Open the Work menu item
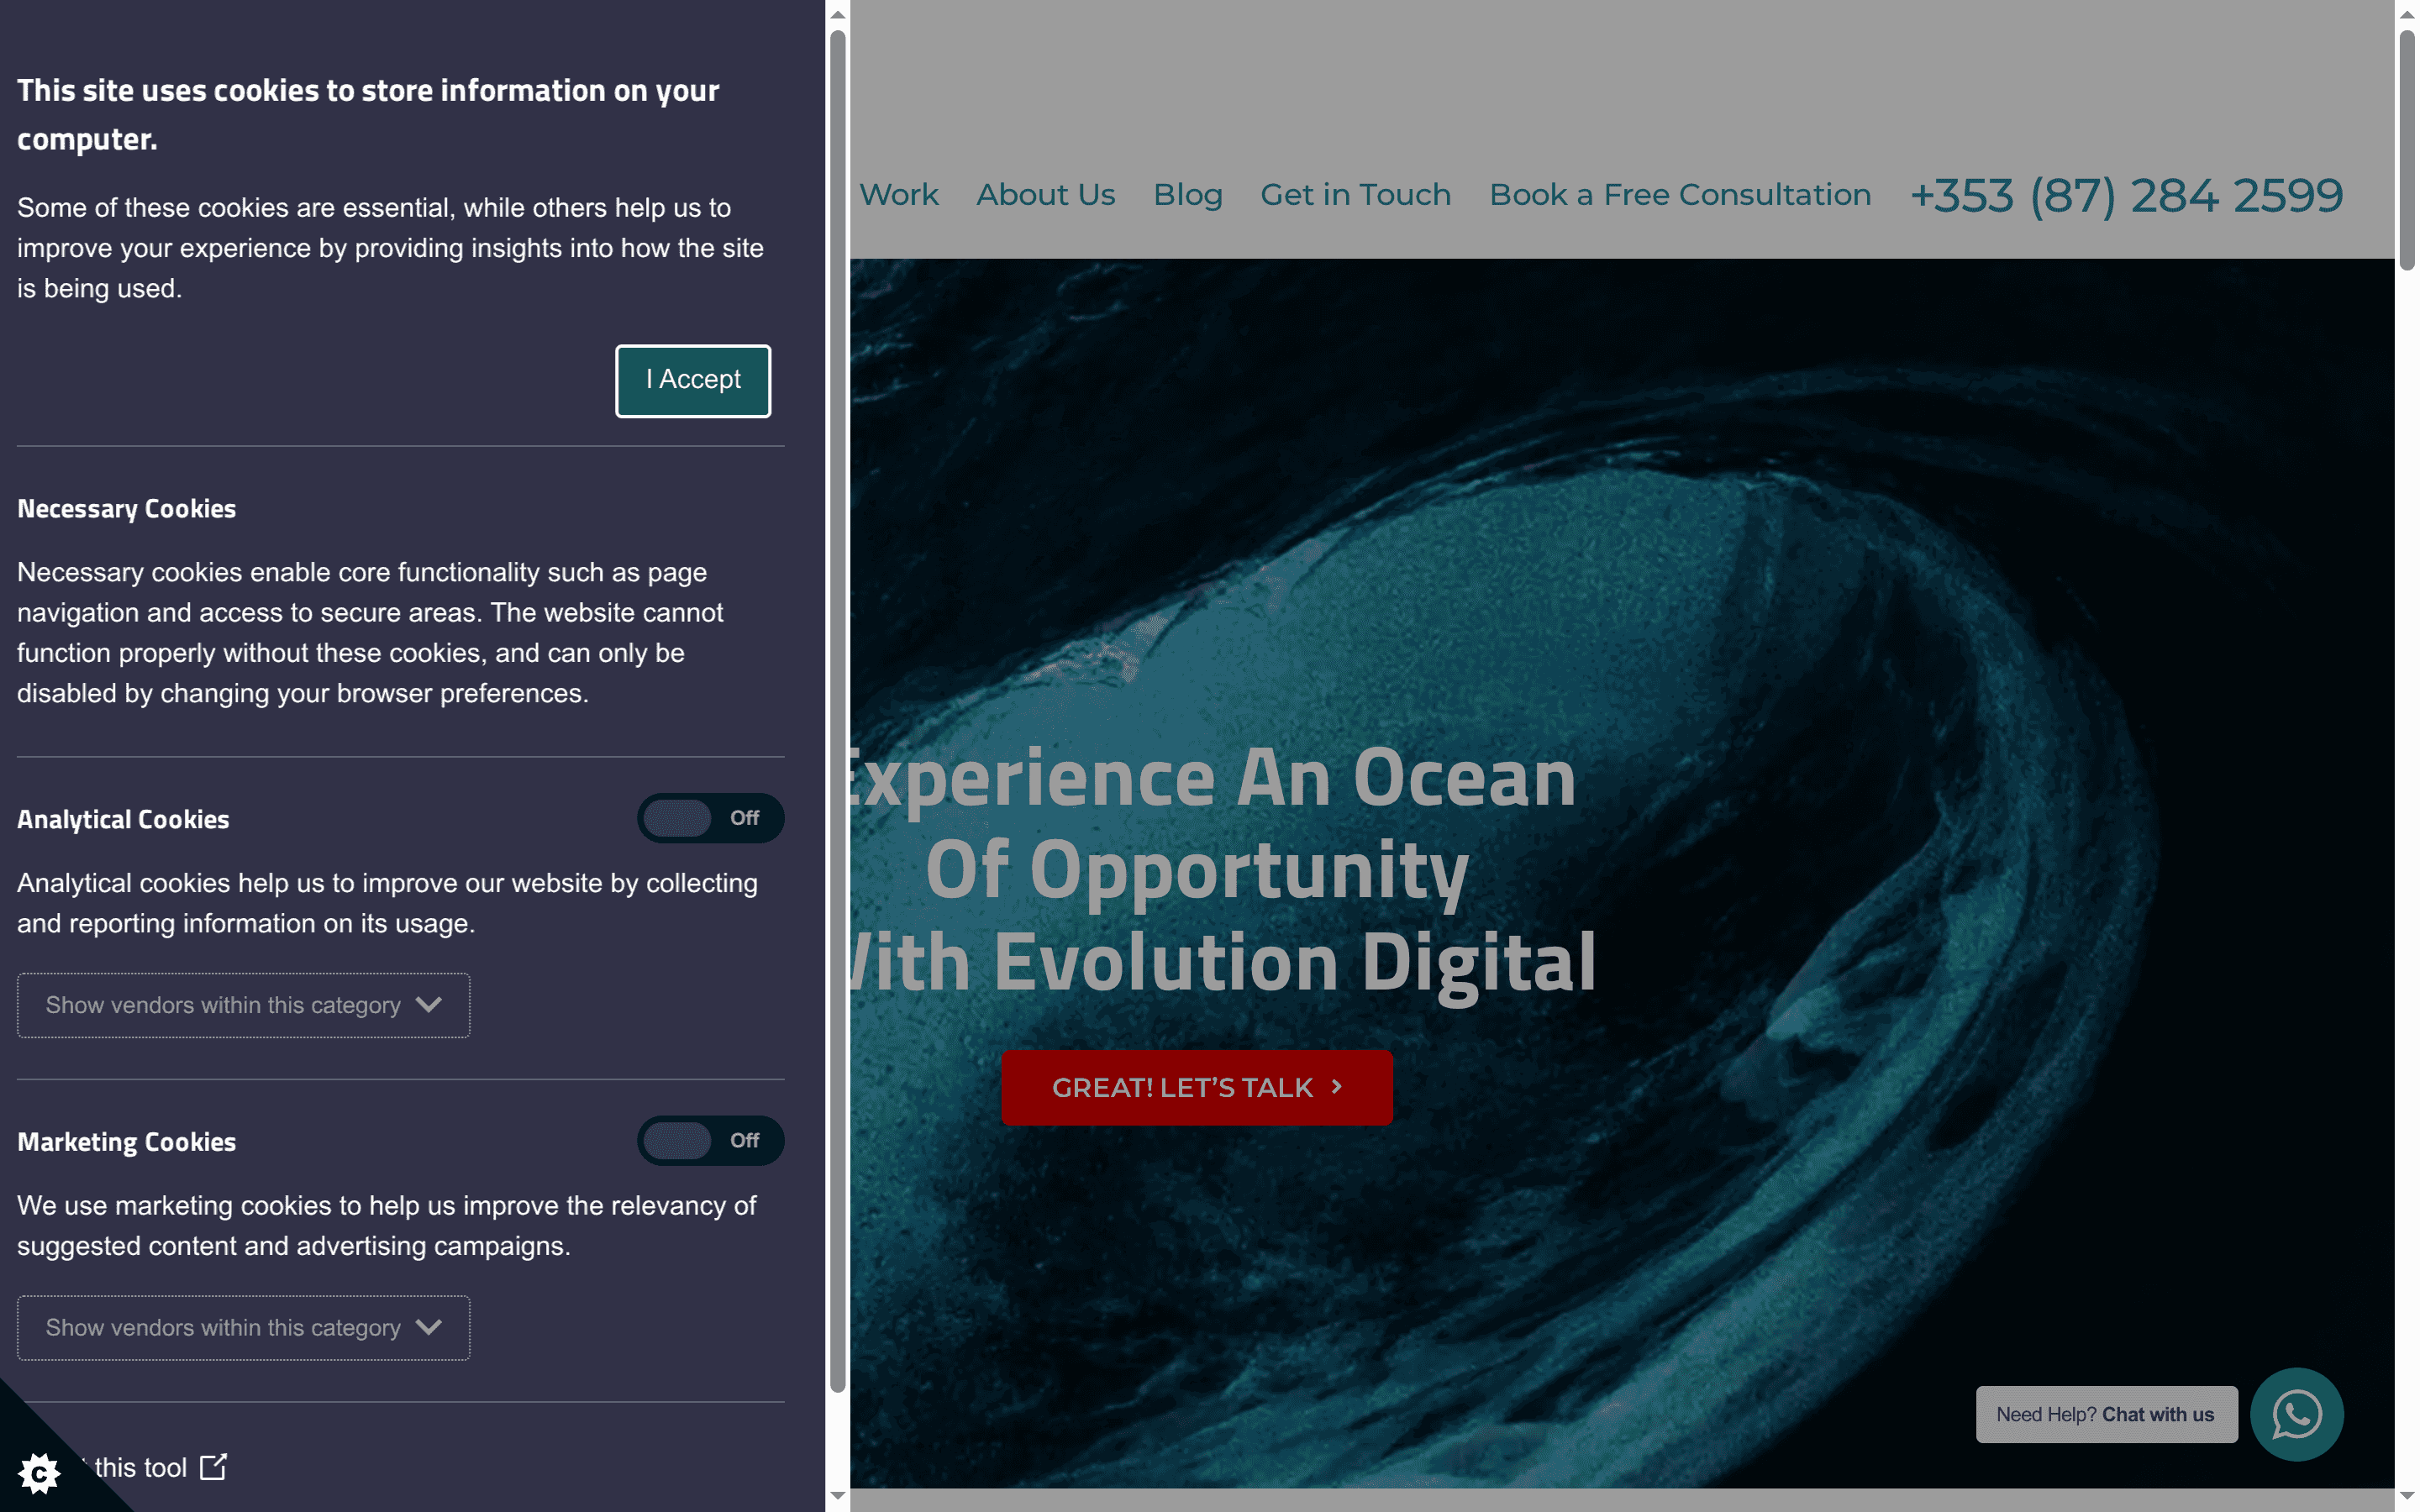The width and height of the screenshot is (2420, 1512). point(899,195)
